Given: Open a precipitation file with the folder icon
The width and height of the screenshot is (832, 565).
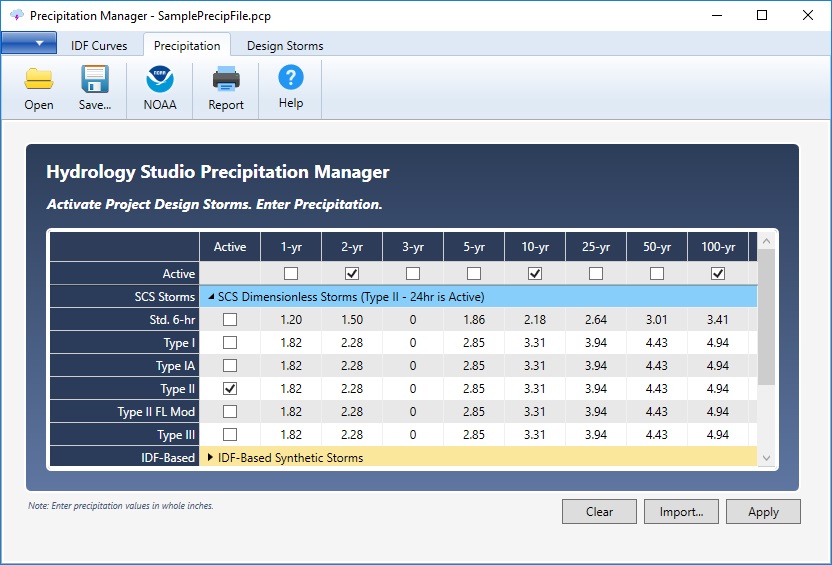Looking at the screenshot, I should tap(39, 79).
